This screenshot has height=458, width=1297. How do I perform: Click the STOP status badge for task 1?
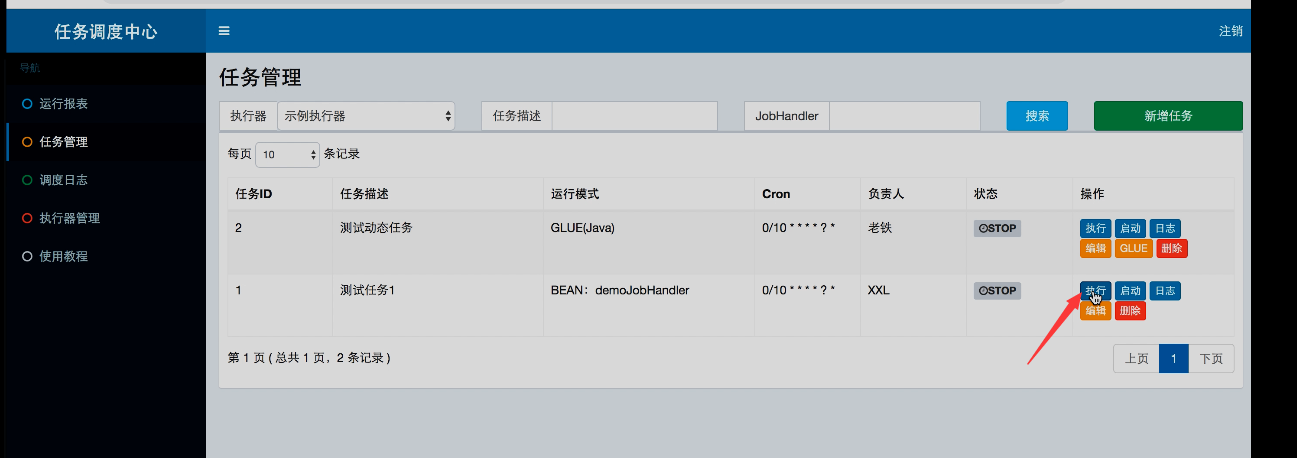click(997, 290)
